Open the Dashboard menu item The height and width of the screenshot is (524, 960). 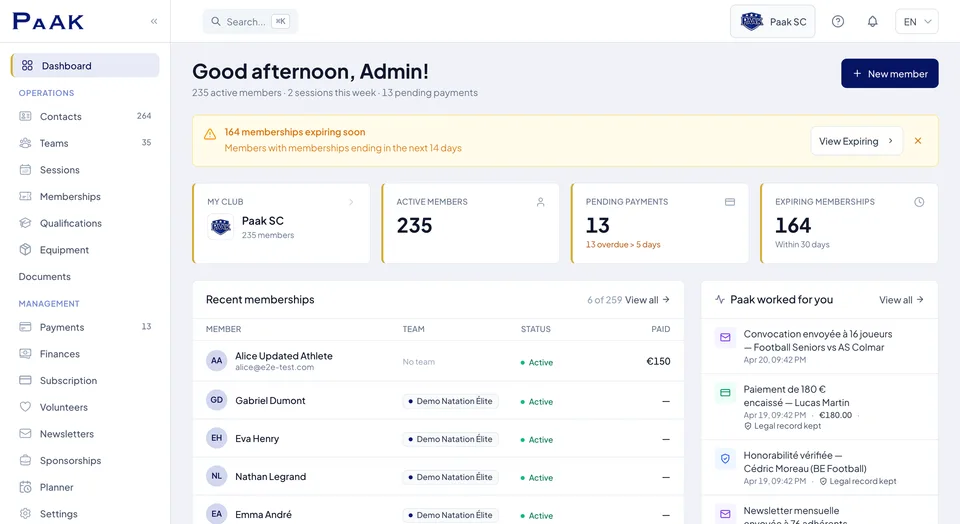[85, 66]
